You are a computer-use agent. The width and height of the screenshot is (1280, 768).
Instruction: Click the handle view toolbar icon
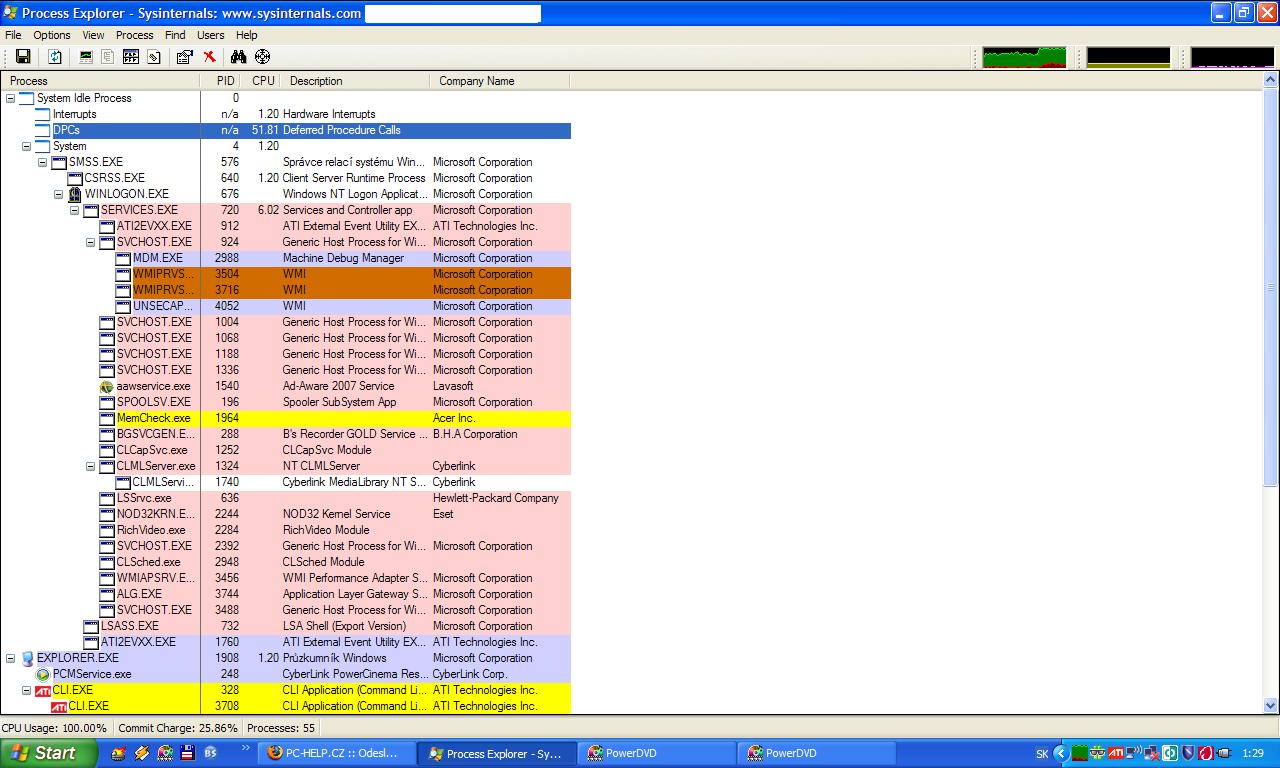tap(153, 57)
